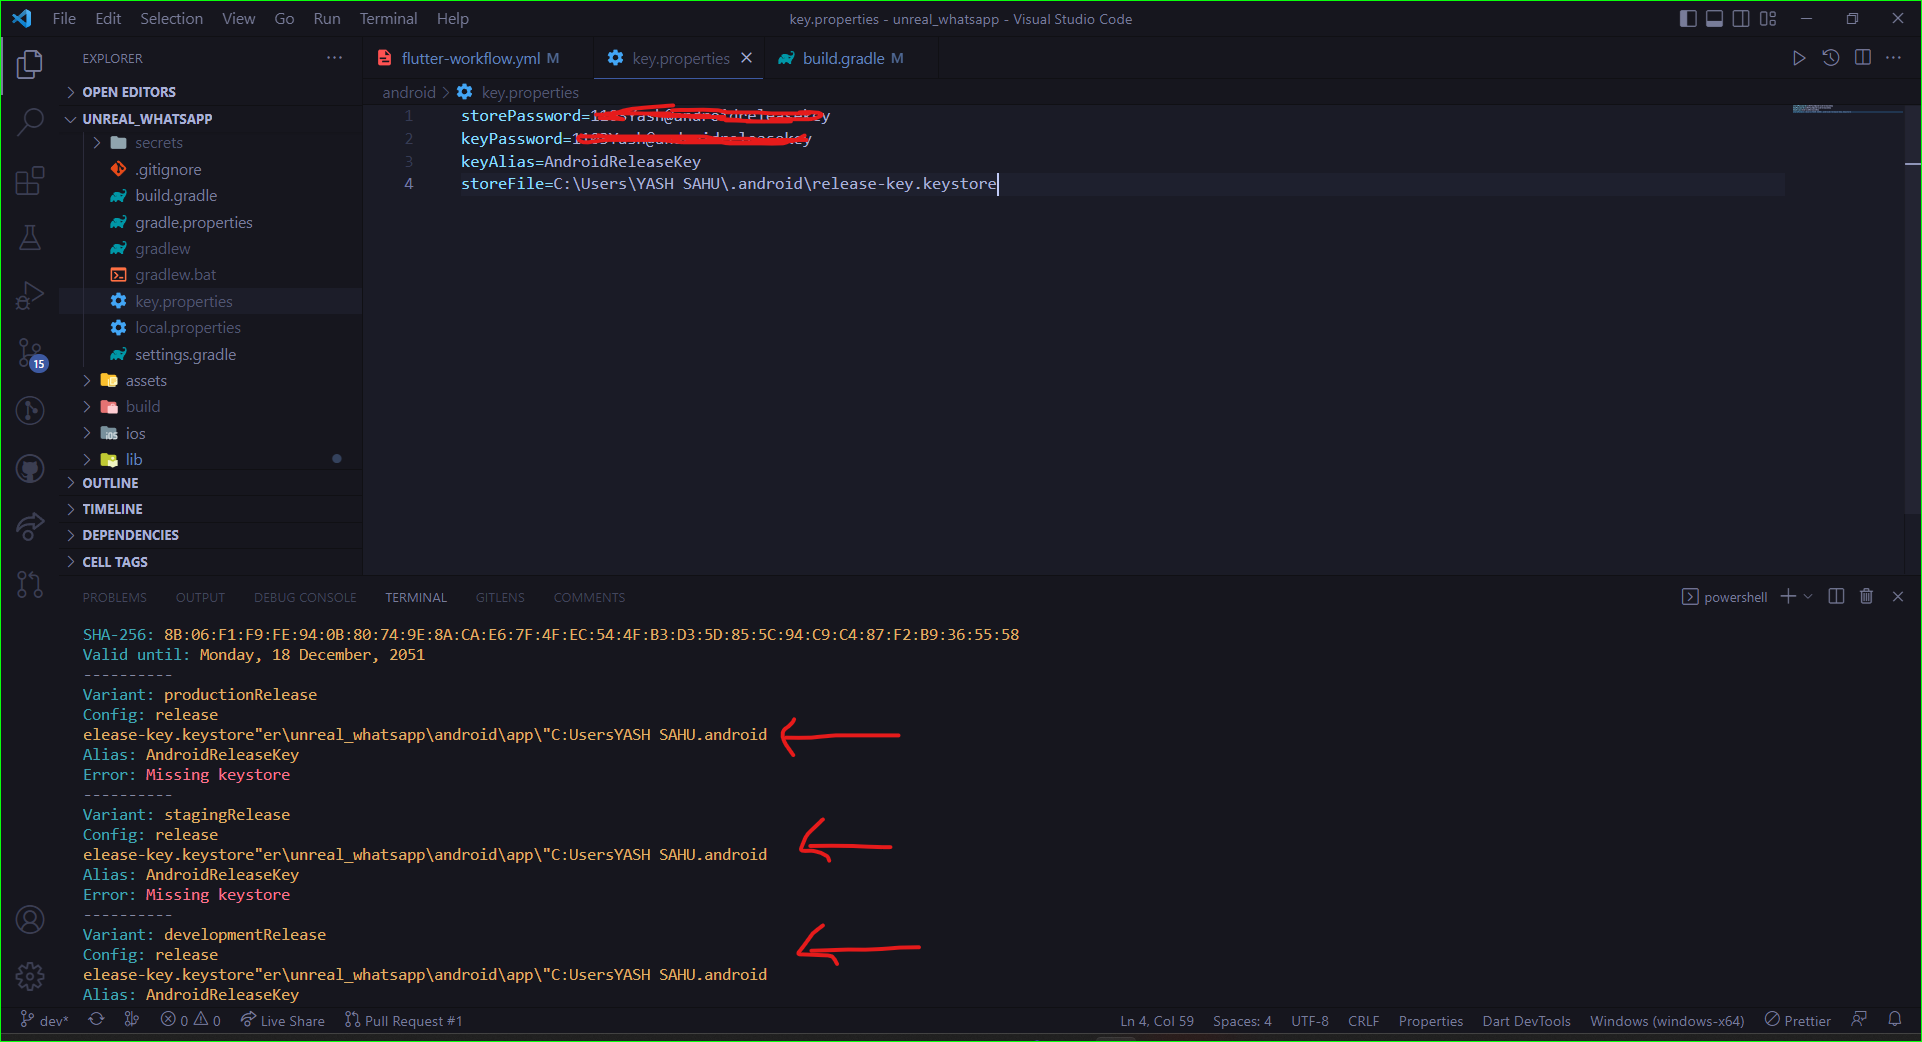Expand the DEPENDENCIES section
The width and height of the screenshot is (1922, 1042).
point(210,535)
